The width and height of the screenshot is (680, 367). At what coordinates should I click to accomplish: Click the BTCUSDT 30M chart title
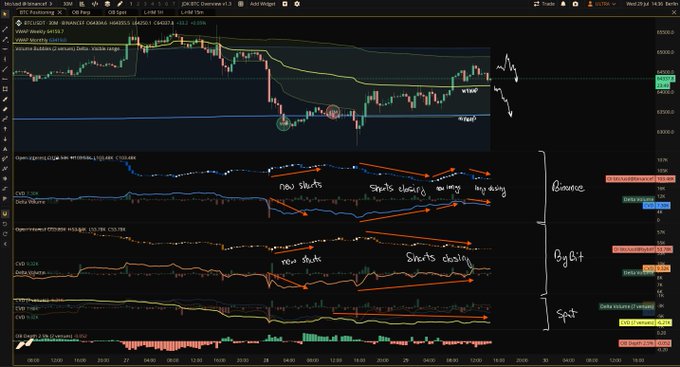tap(54, 23)
